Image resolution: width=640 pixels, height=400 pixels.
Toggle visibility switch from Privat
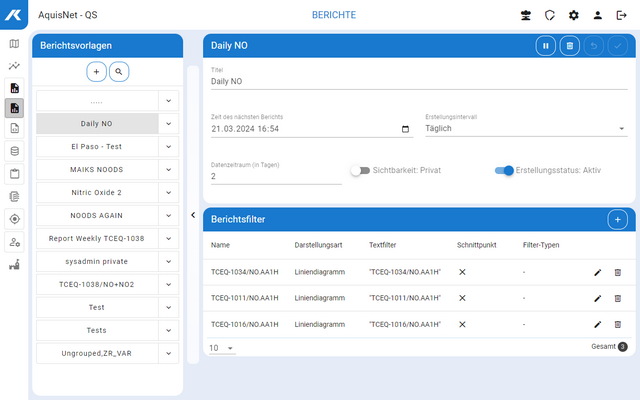359,171
